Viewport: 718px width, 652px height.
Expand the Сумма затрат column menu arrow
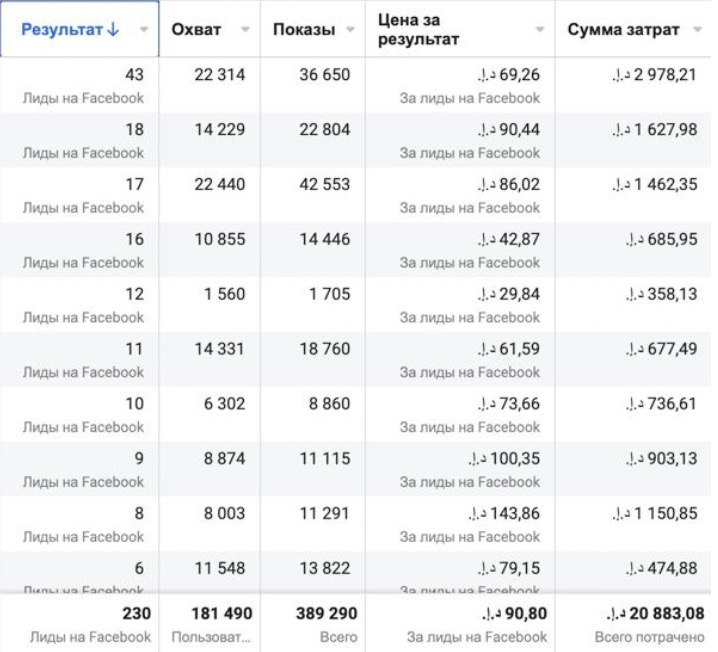(699, 30)
